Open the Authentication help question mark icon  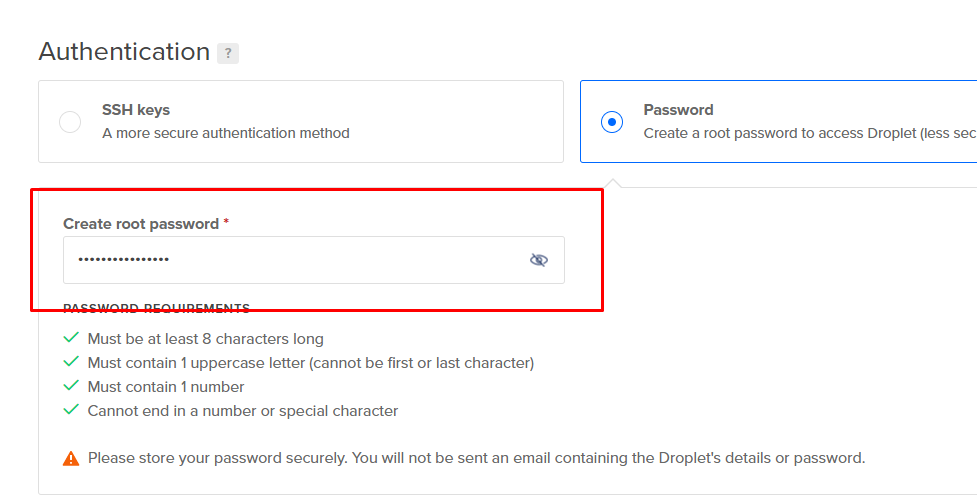click(227, 53)
